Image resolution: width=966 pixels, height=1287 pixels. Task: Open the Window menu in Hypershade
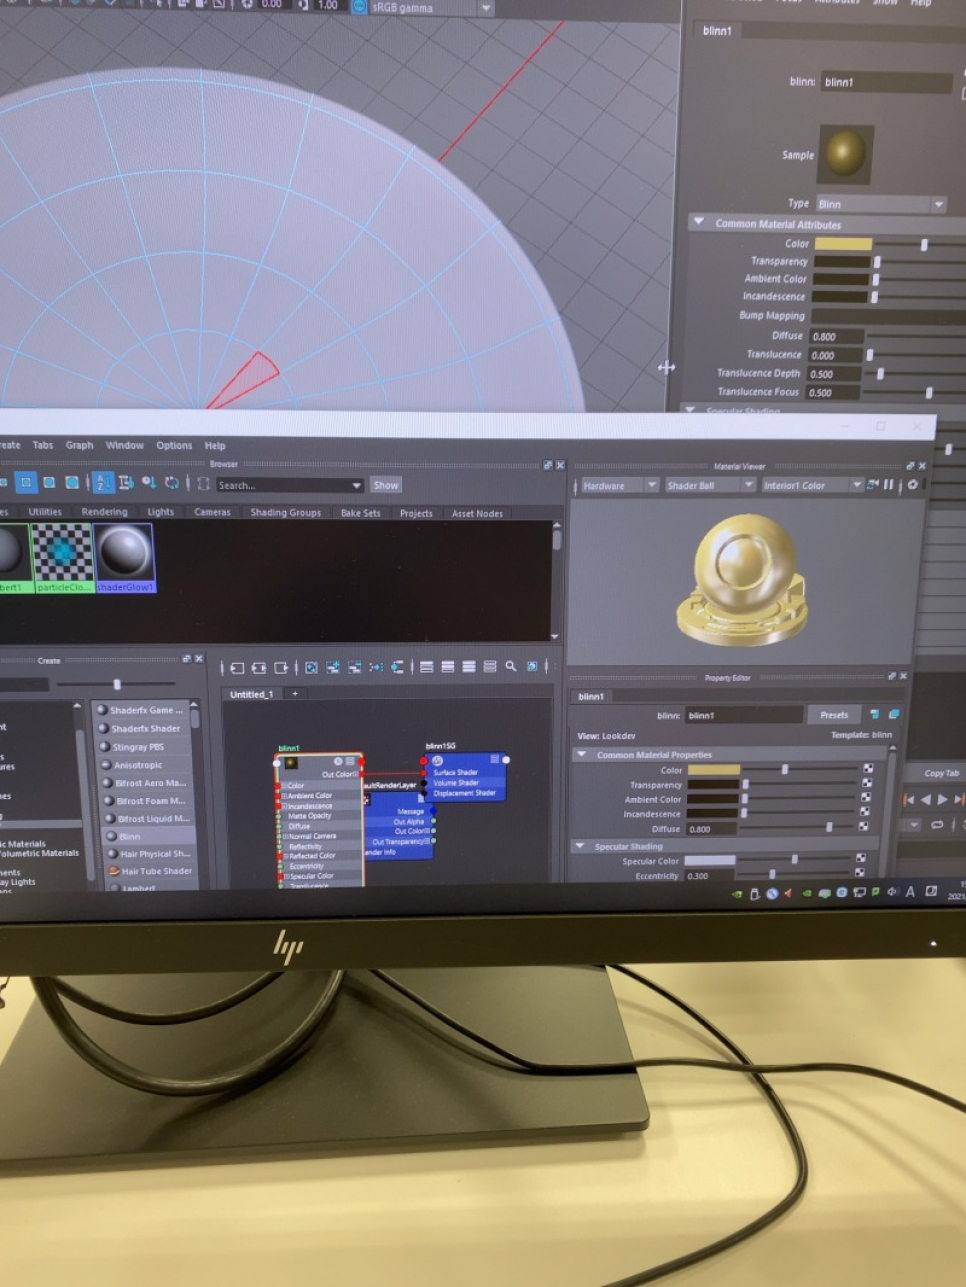125,445
